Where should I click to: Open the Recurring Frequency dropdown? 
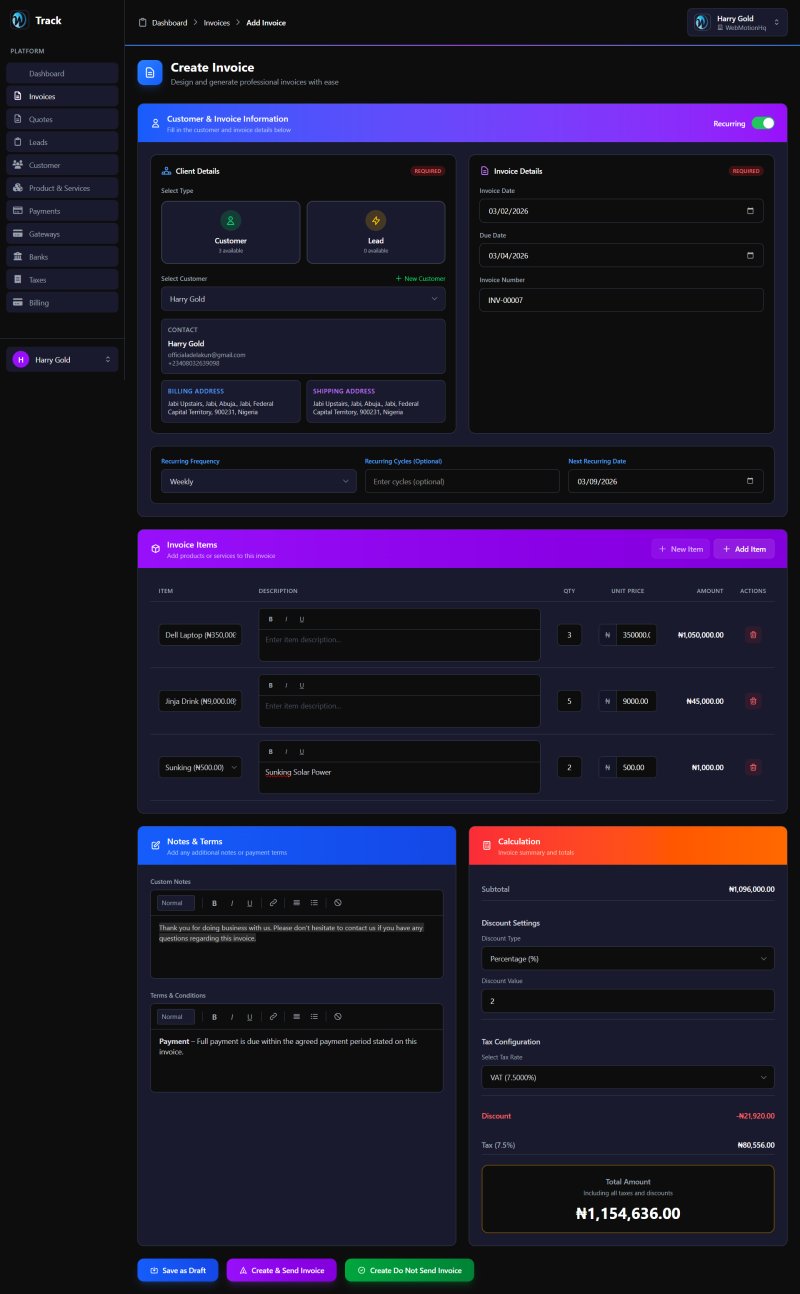click(258, 481)
